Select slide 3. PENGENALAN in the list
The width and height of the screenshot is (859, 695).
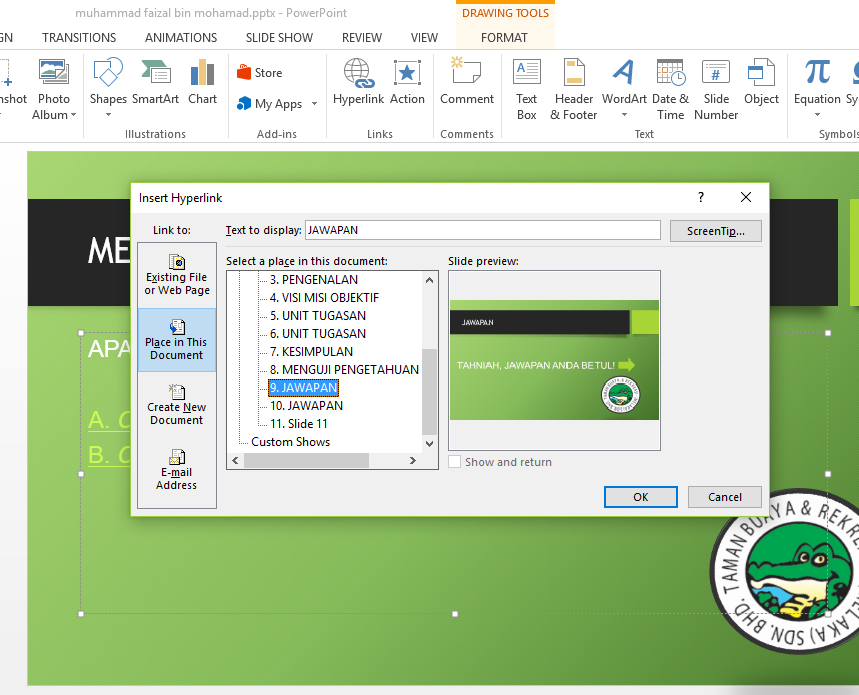tap(313, 279)
